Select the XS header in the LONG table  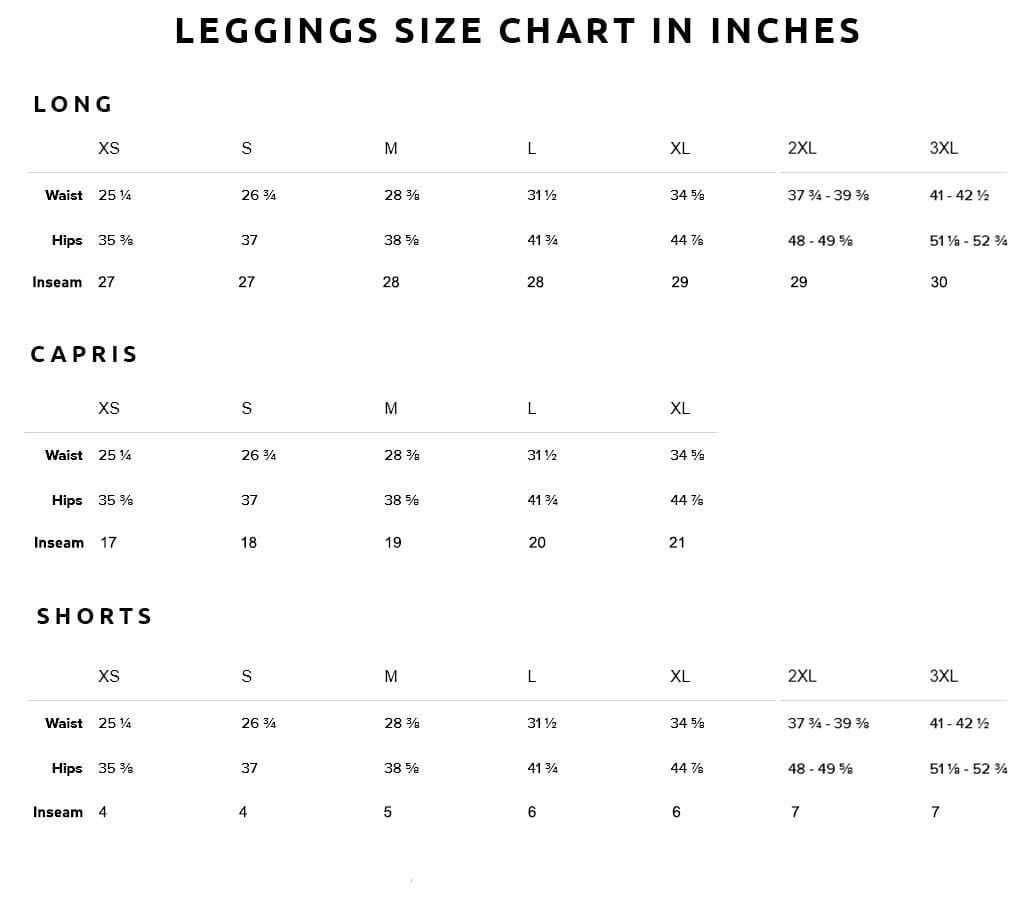coord(109,148)
